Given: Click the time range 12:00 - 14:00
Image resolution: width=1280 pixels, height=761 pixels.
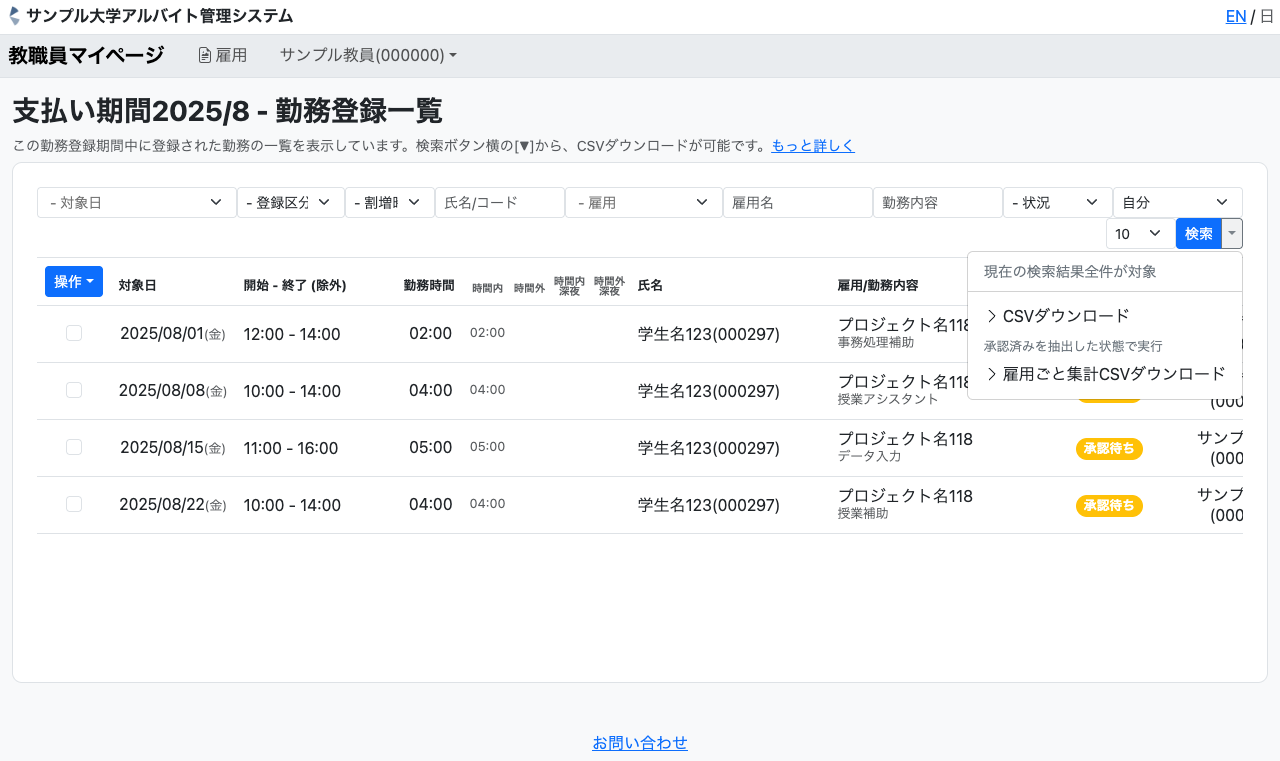Looking at the screenshot, I should [x=292, y=334].
